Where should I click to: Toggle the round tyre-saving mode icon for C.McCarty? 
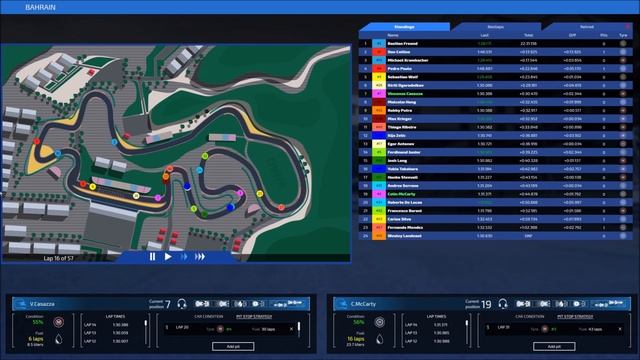(579, 304)
